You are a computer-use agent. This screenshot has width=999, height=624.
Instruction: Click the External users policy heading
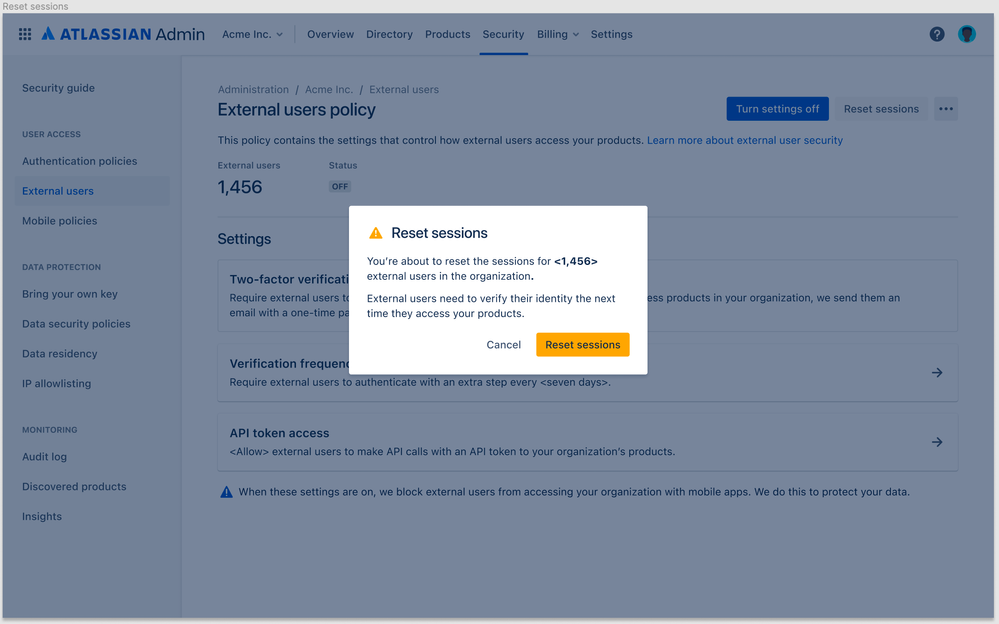click(x=296, y=110)
